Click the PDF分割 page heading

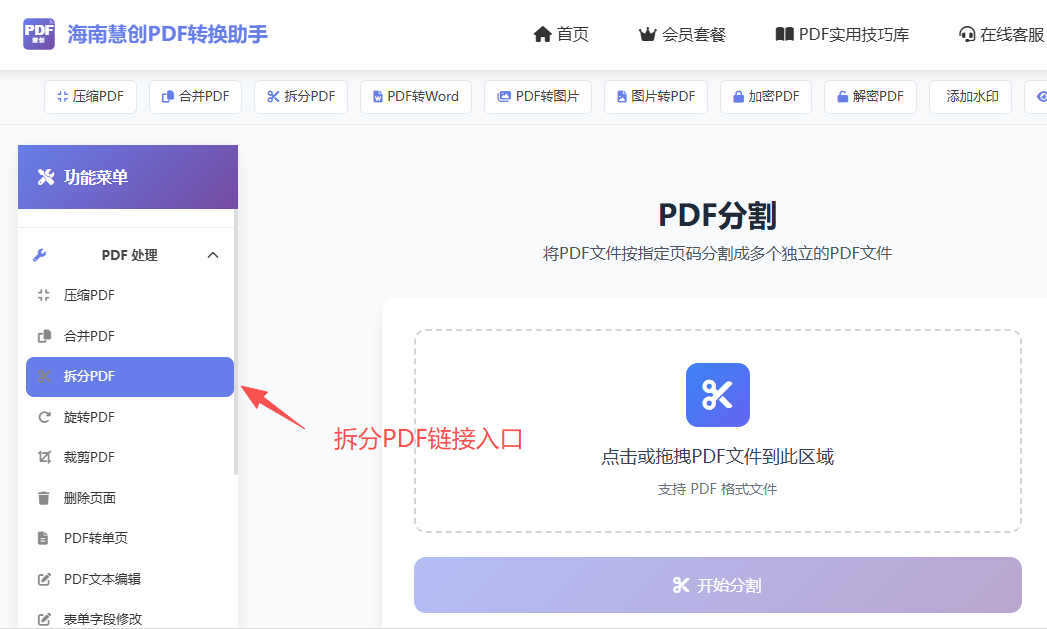pos(718,216)
